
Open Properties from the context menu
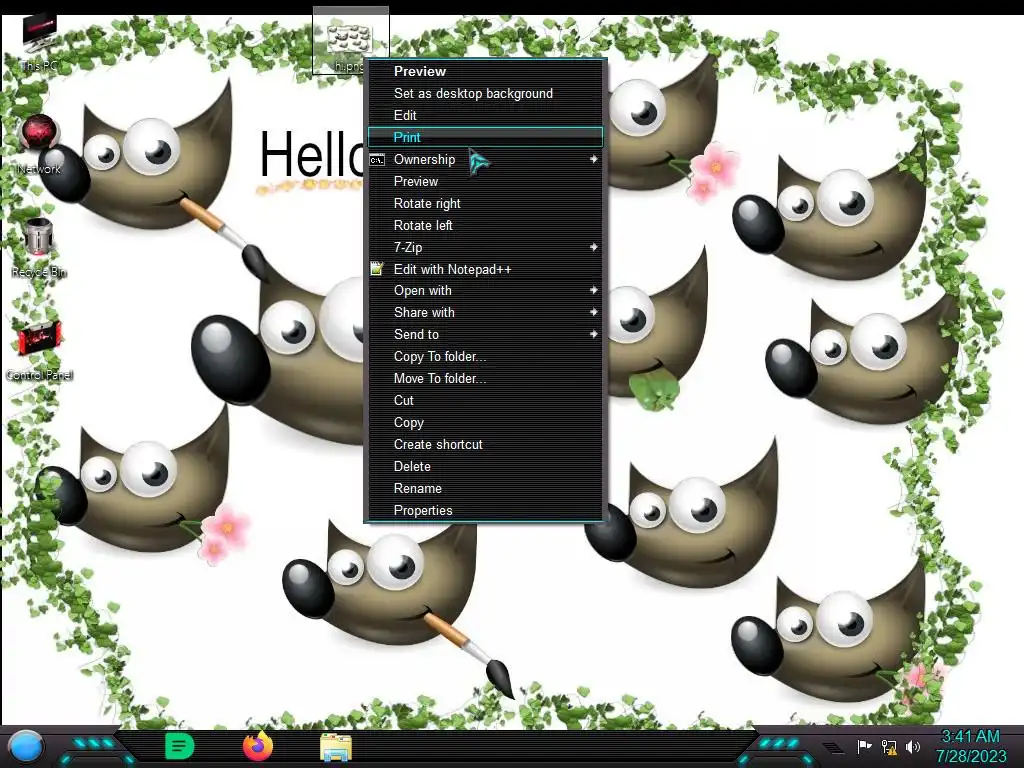[485, 510]
